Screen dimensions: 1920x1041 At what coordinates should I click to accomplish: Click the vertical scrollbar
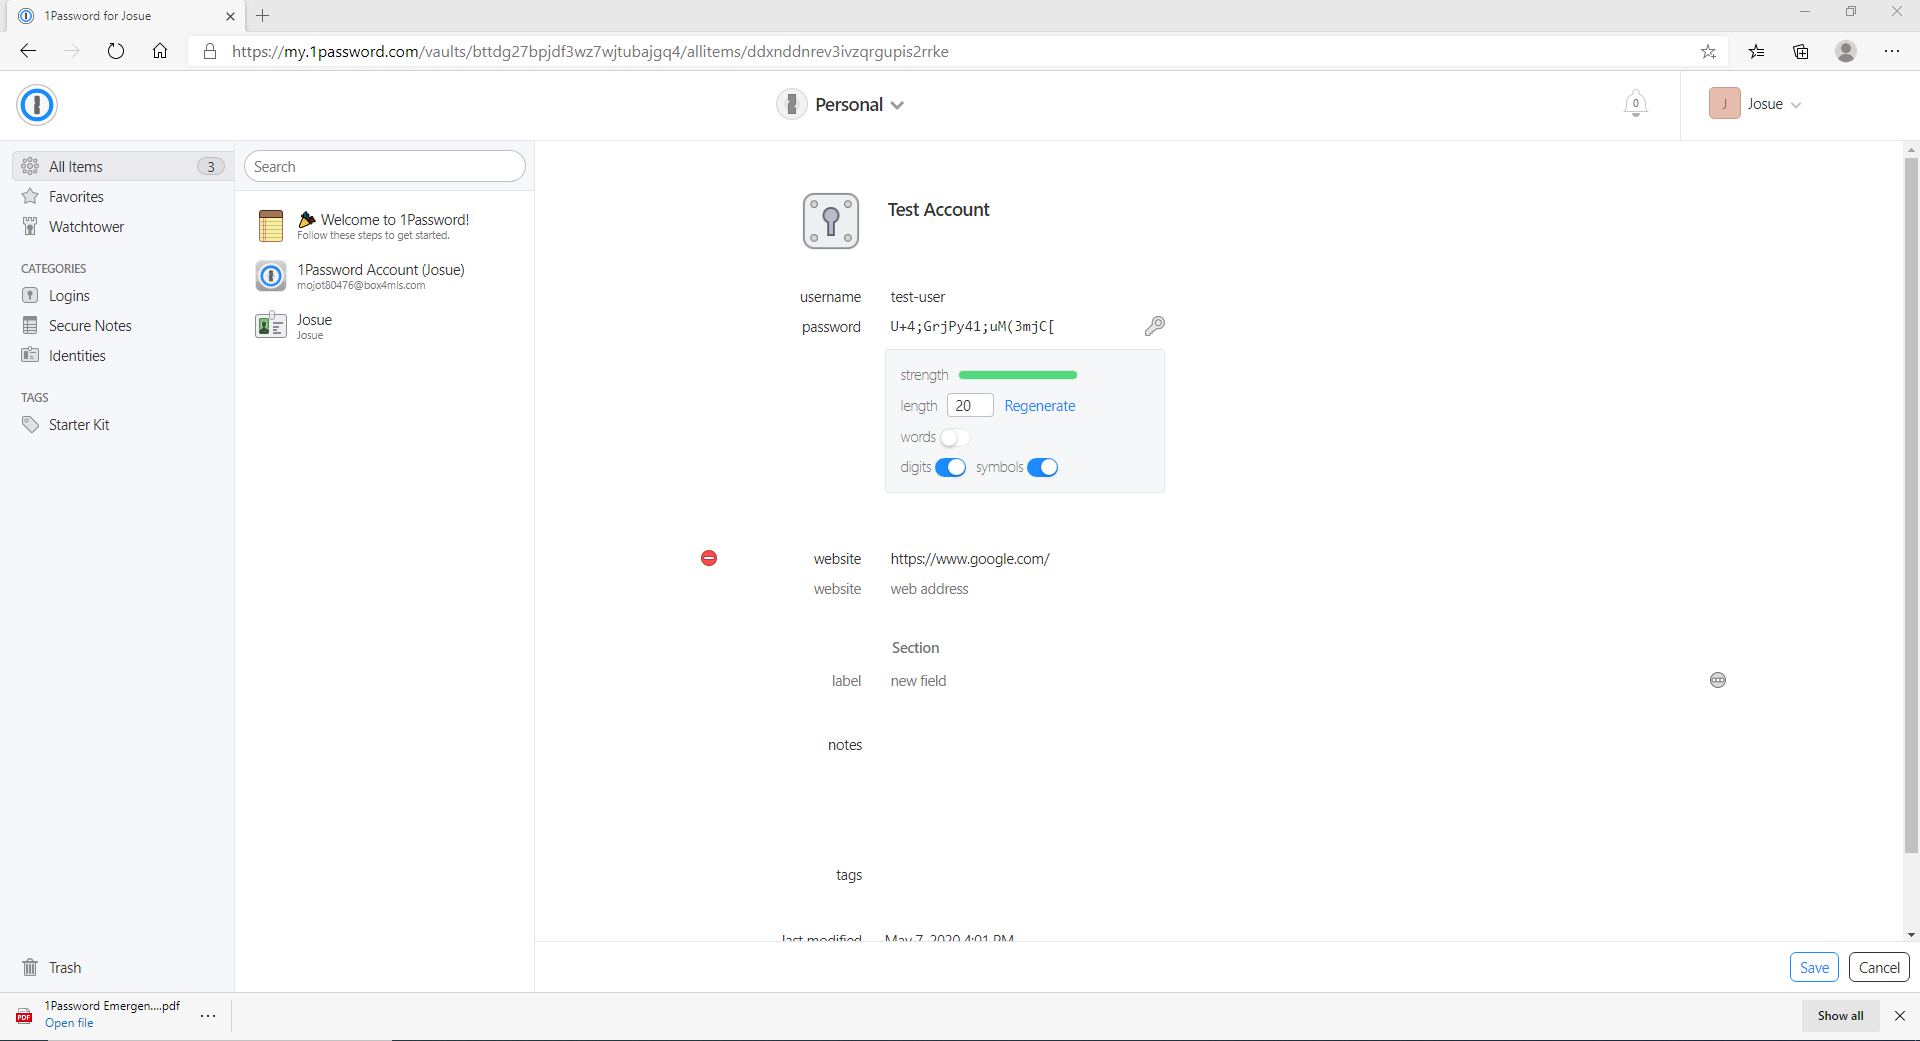(x=1911, y=505)
